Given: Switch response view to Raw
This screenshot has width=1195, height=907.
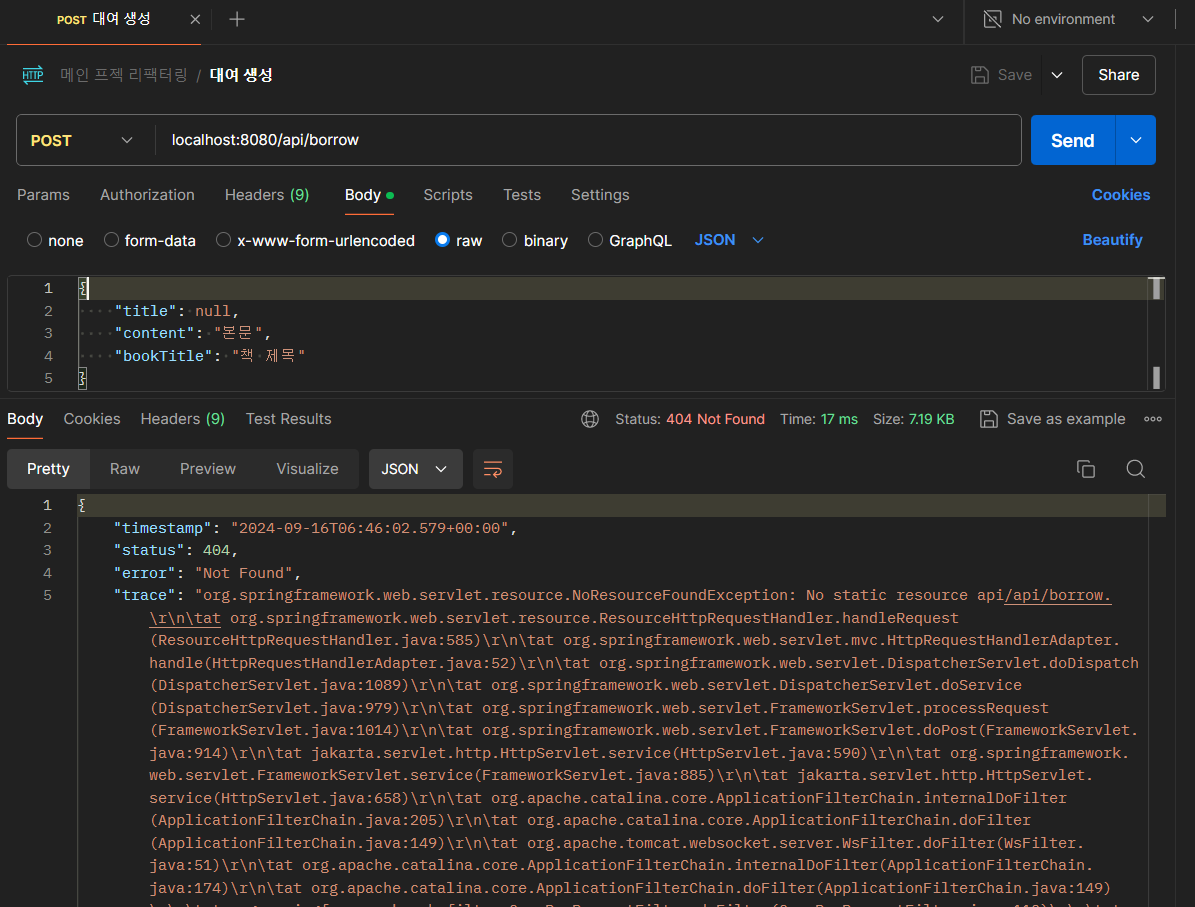Looking at the screenshot, I should tap(125, 469).
